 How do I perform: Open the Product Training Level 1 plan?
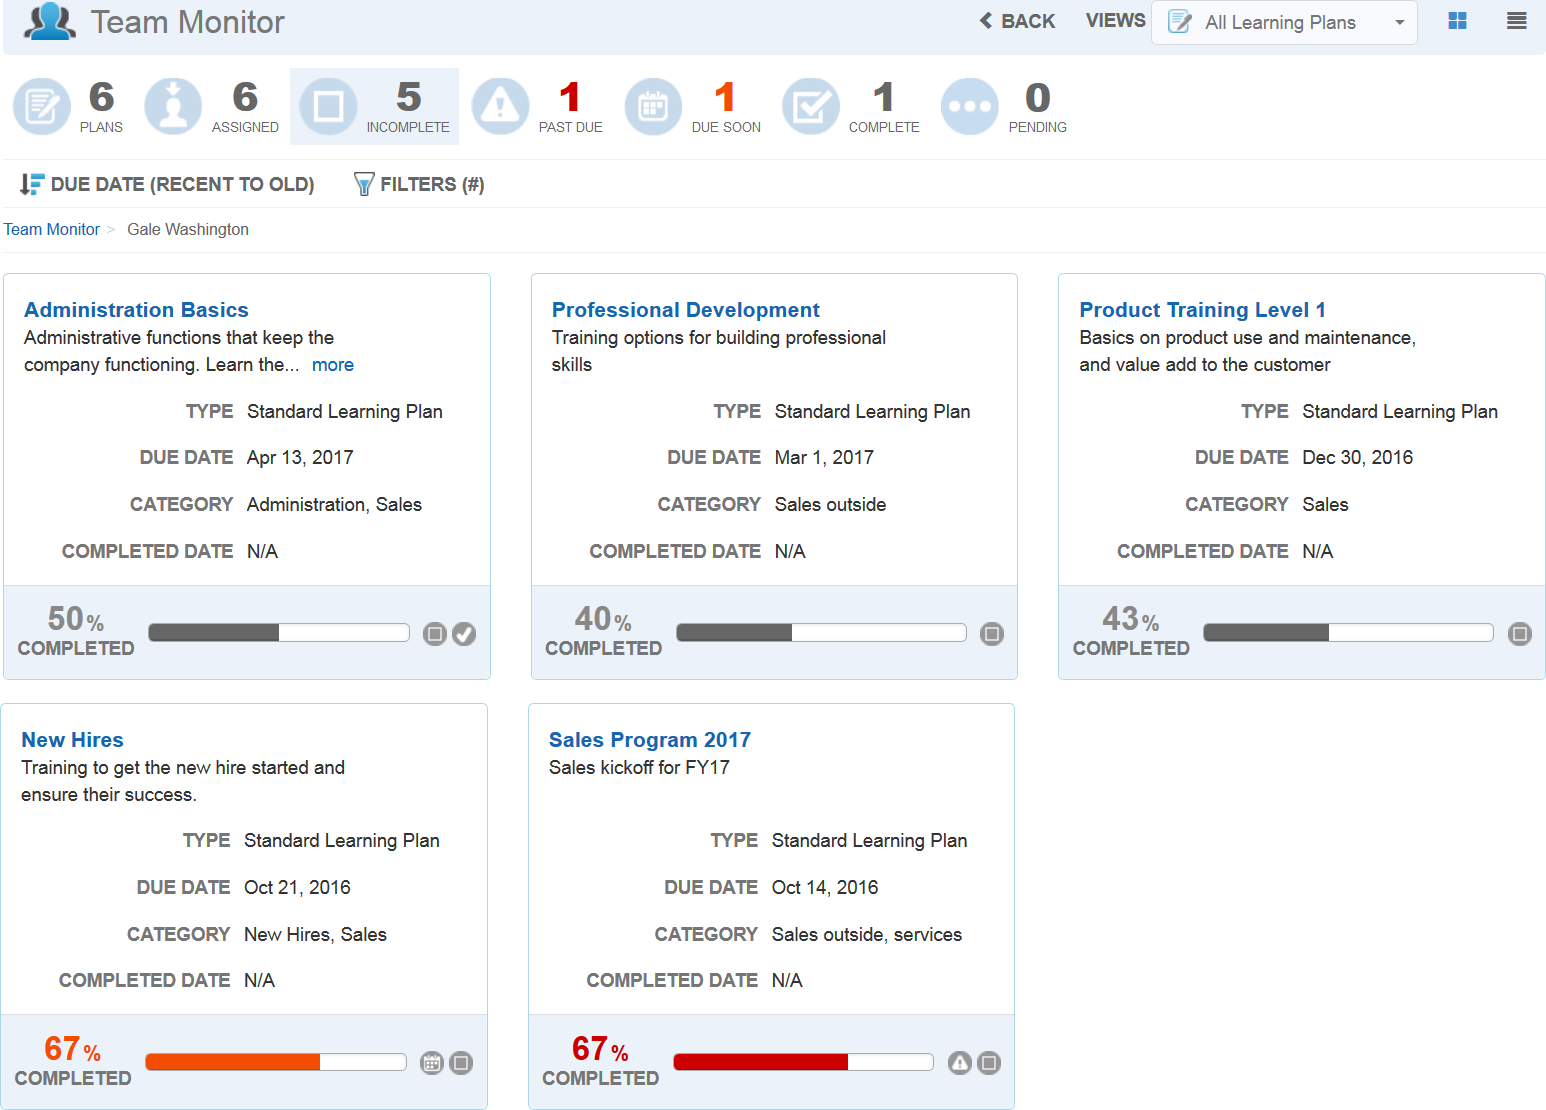(1203, 310)
